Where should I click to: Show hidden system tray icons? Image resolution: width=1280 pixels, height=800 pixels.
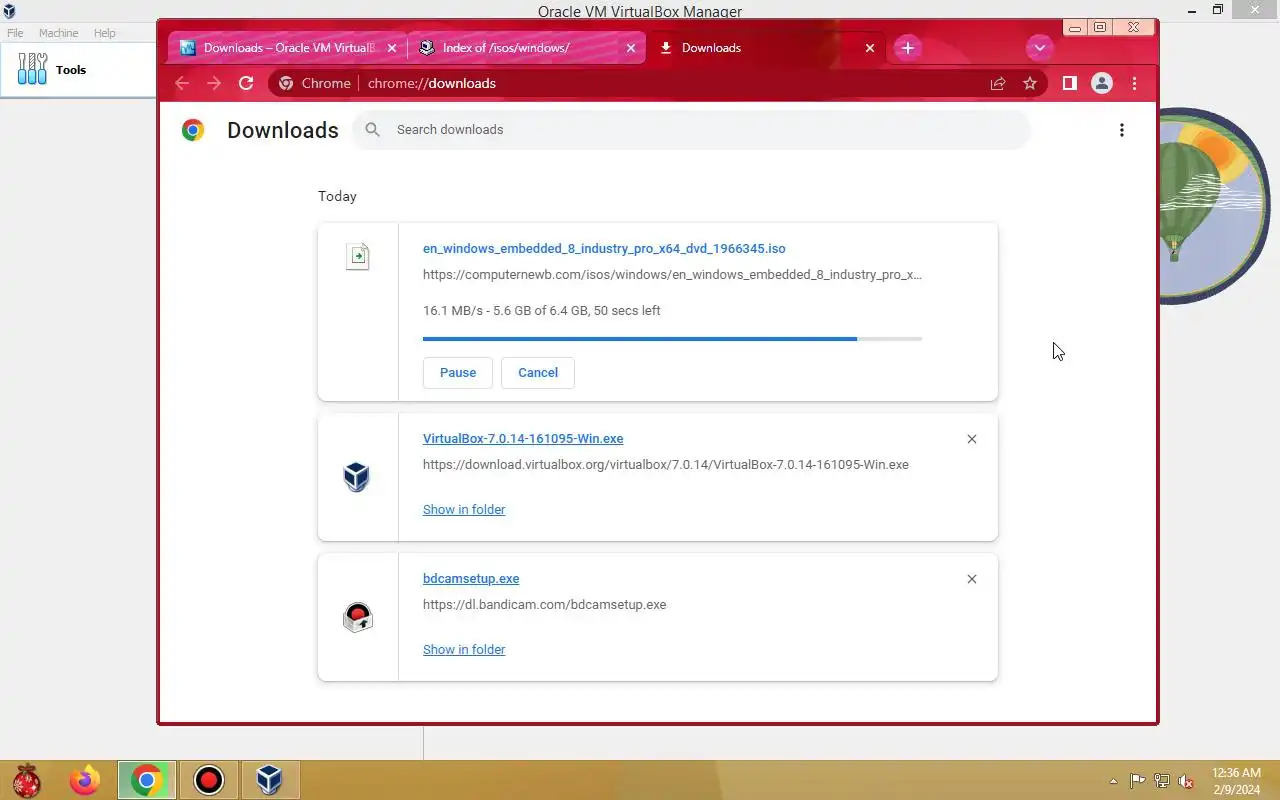pos(1113,781)
